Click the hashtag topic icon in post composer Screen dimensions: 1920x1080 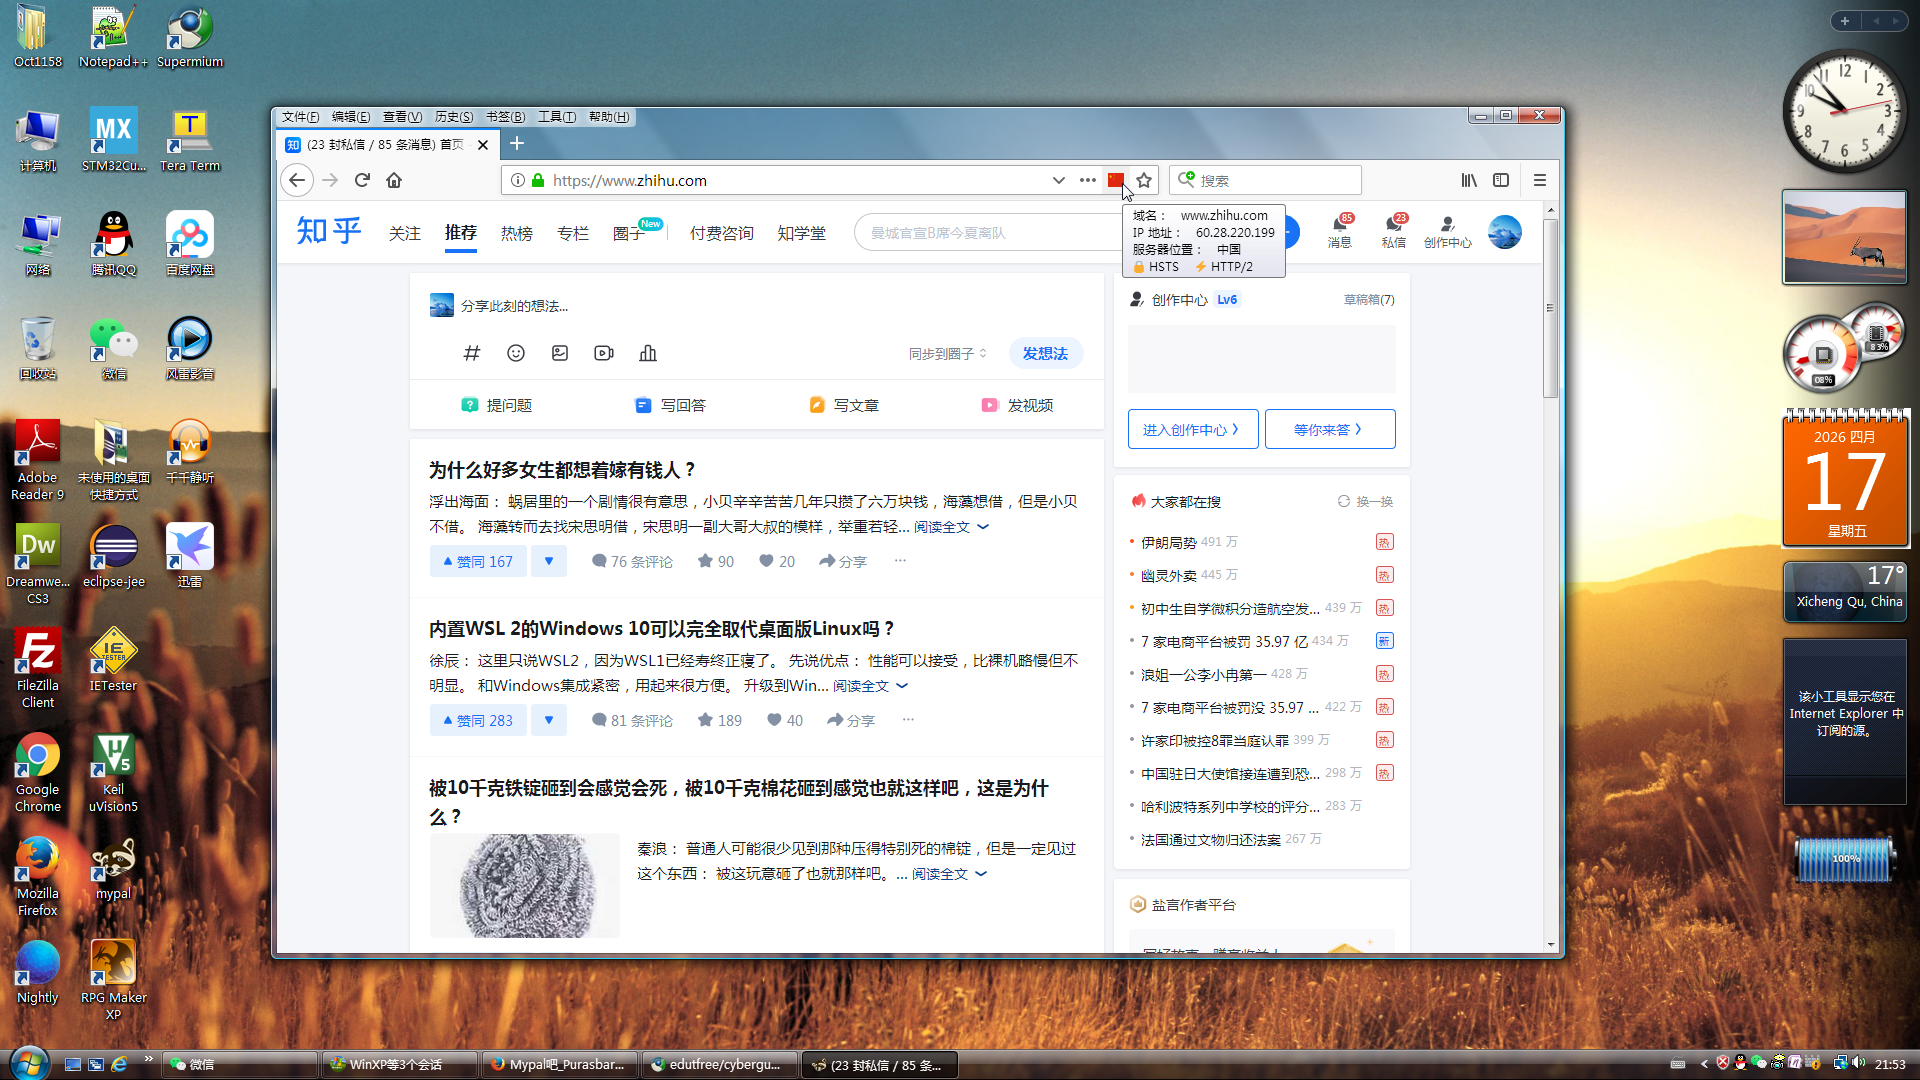pyautogui.click(x=472, y=353)
